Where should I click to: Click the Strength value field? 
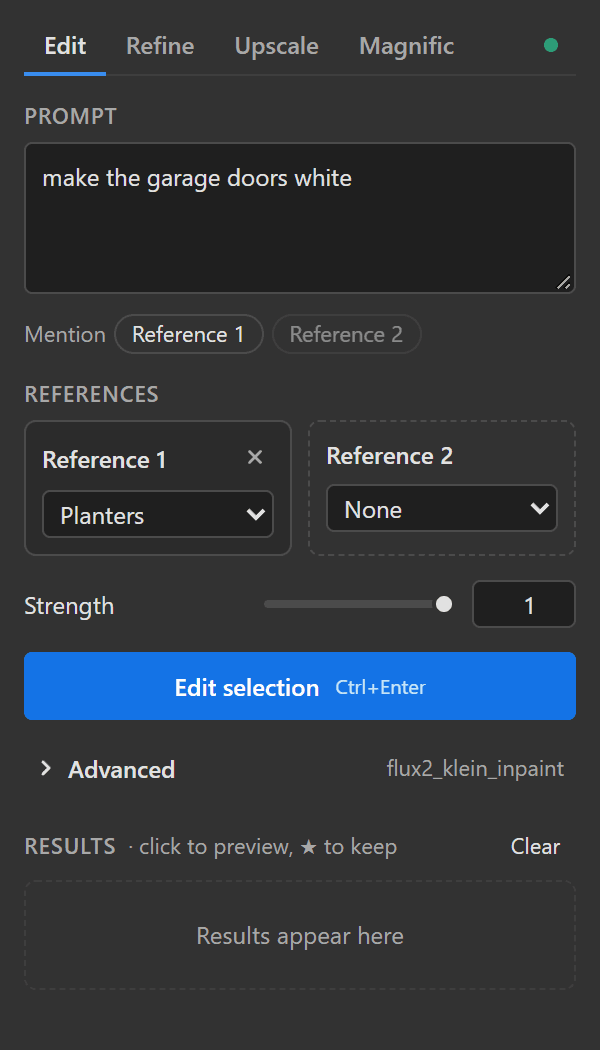(x=524, y=605)
